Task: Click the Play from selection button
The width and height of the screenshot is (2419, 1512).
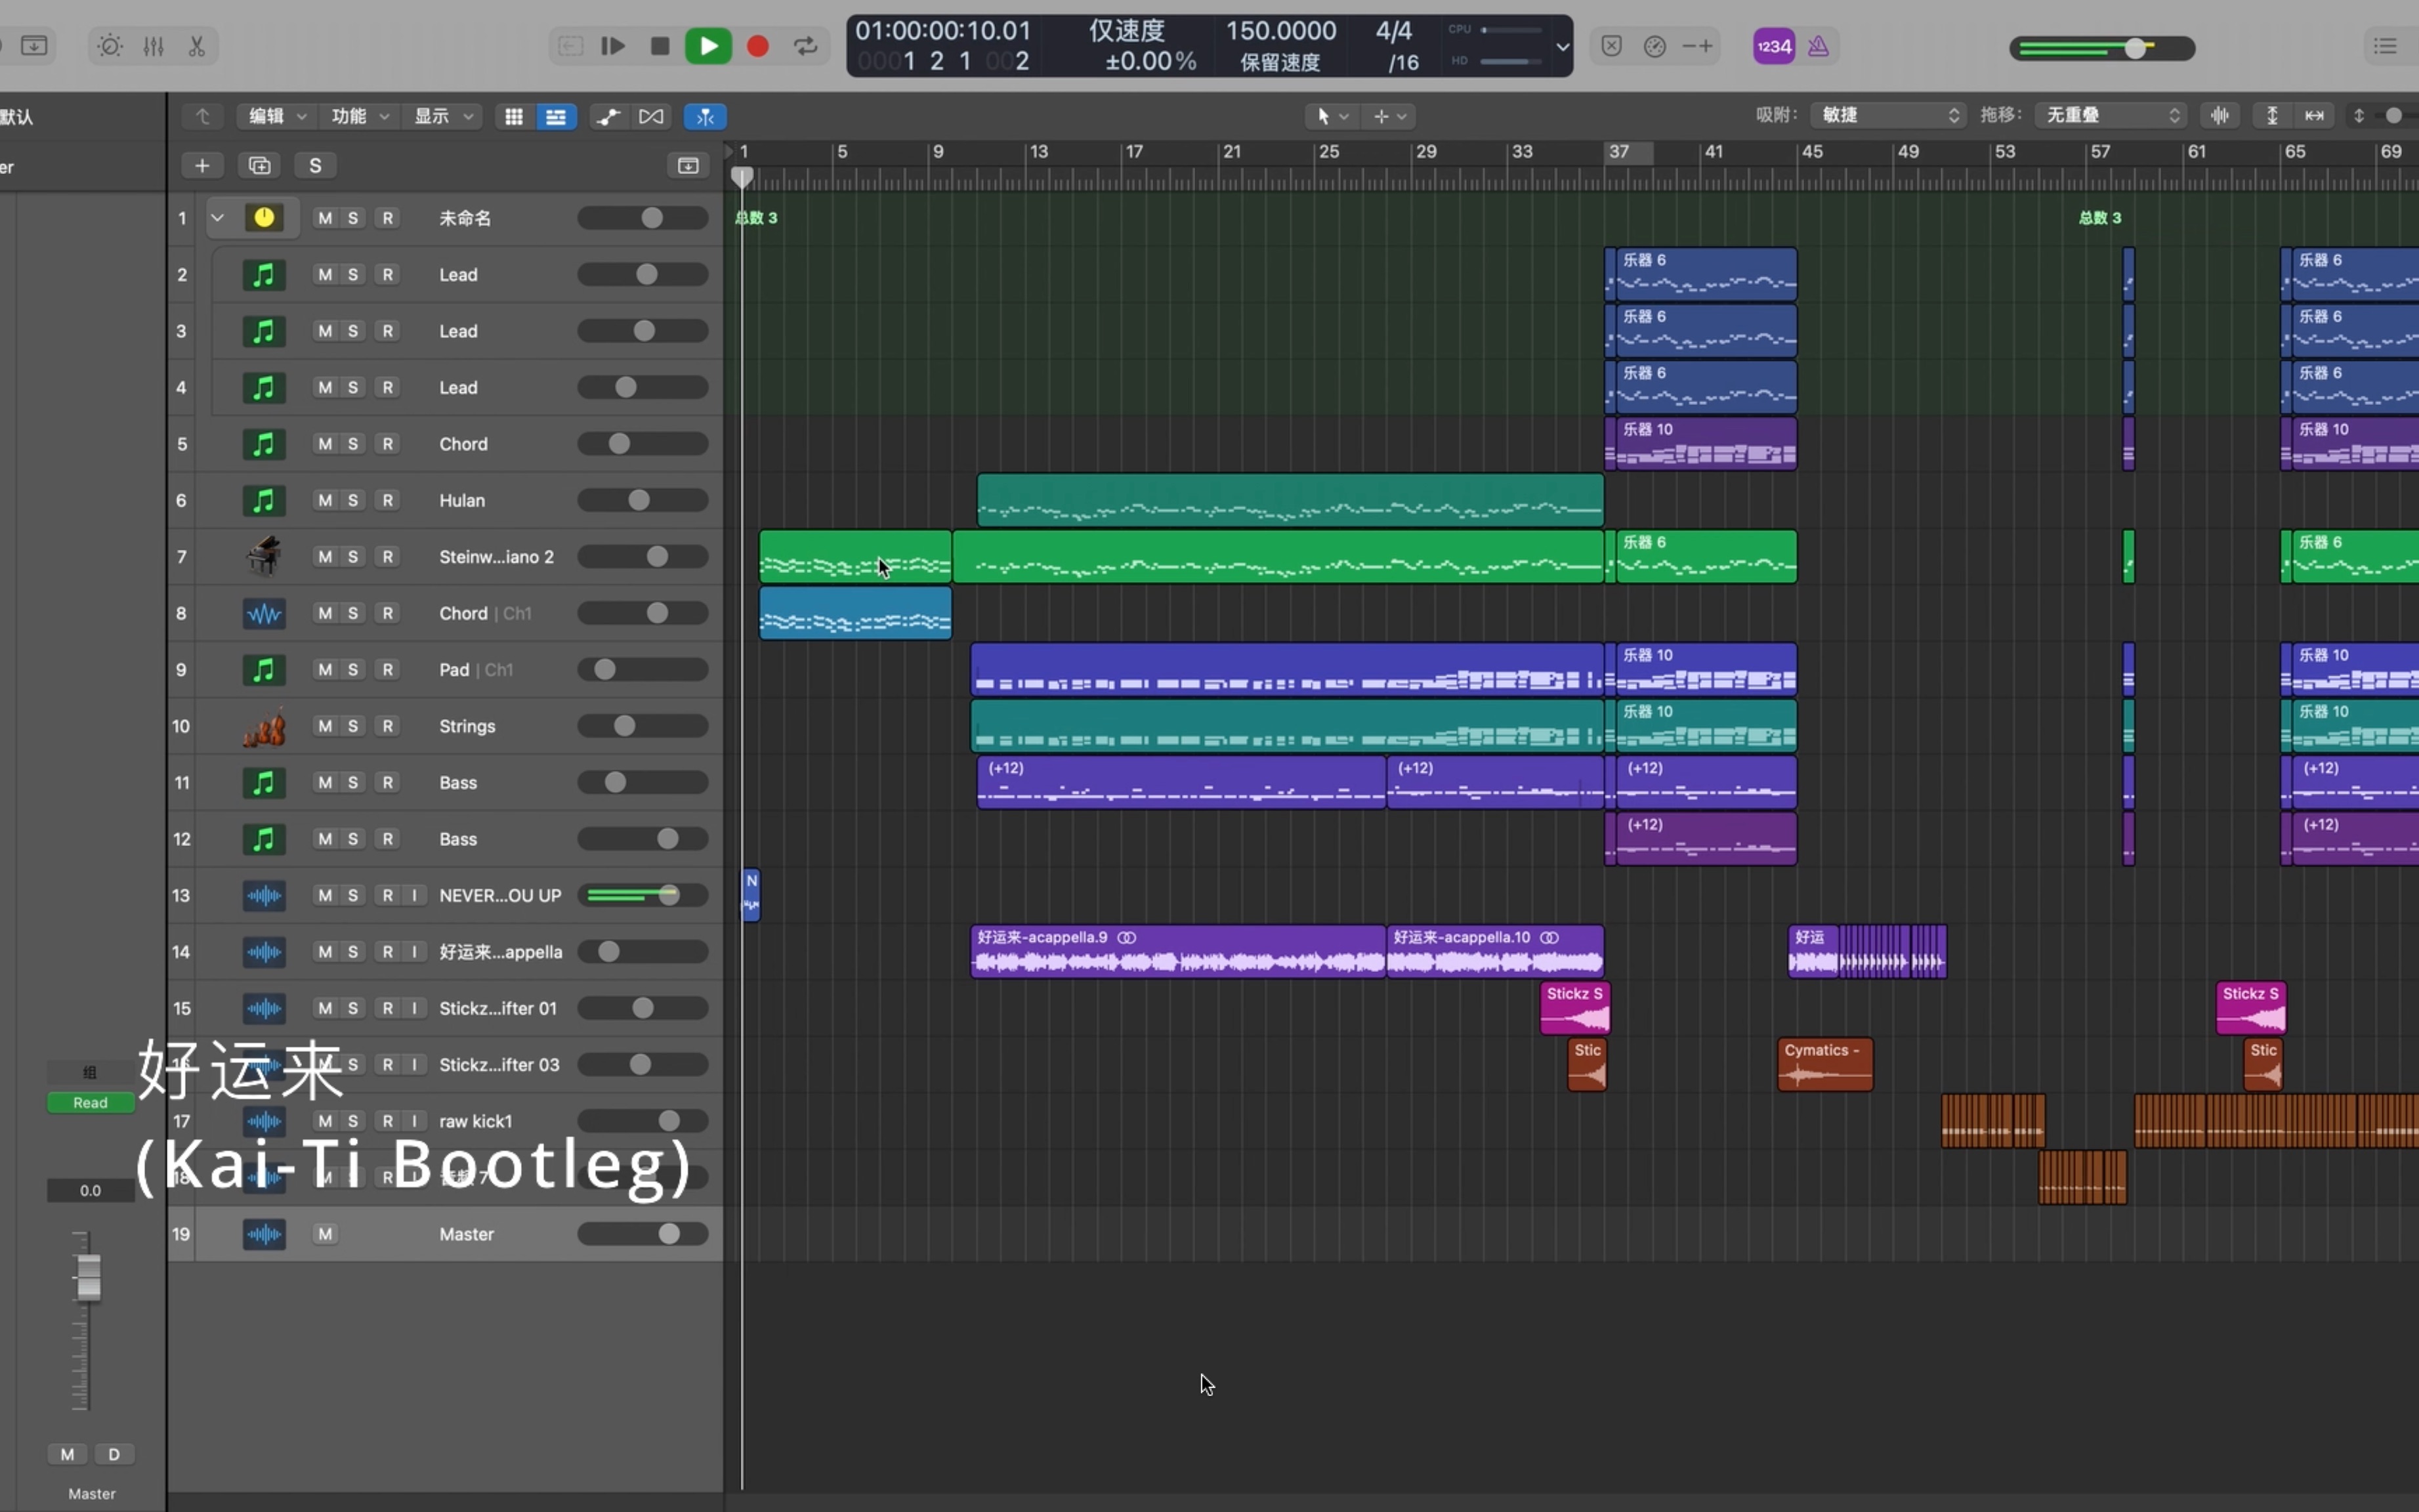Action: point(613,46)
